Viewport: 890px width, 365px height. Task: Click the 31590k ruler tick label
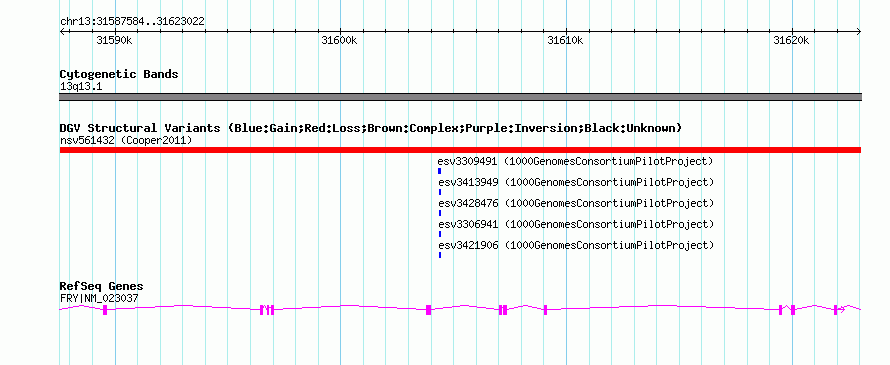click(x=114, y=40)
